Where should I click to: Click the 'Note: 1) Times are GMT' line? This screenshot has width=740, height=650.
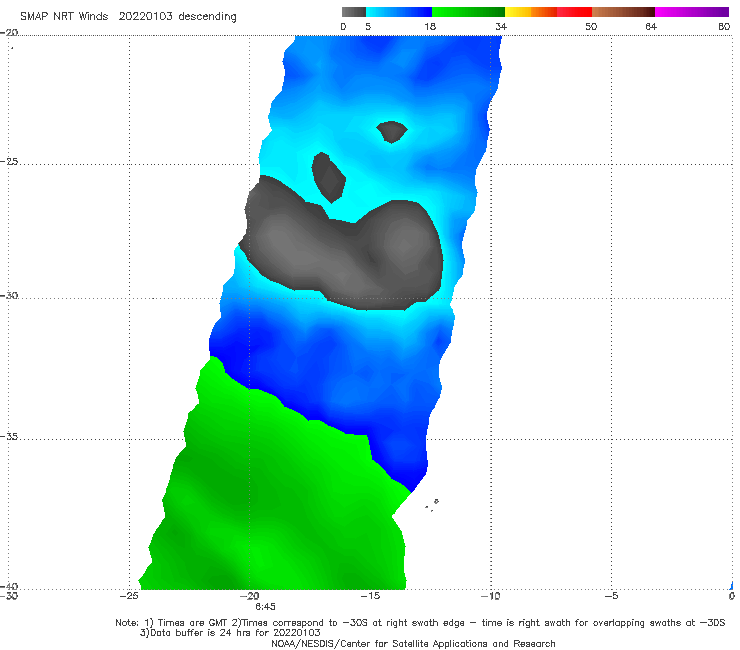point(420,623)
